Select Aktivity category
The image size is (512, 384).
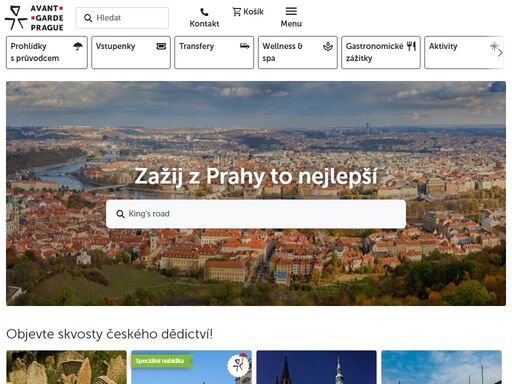tap(464, 52)
